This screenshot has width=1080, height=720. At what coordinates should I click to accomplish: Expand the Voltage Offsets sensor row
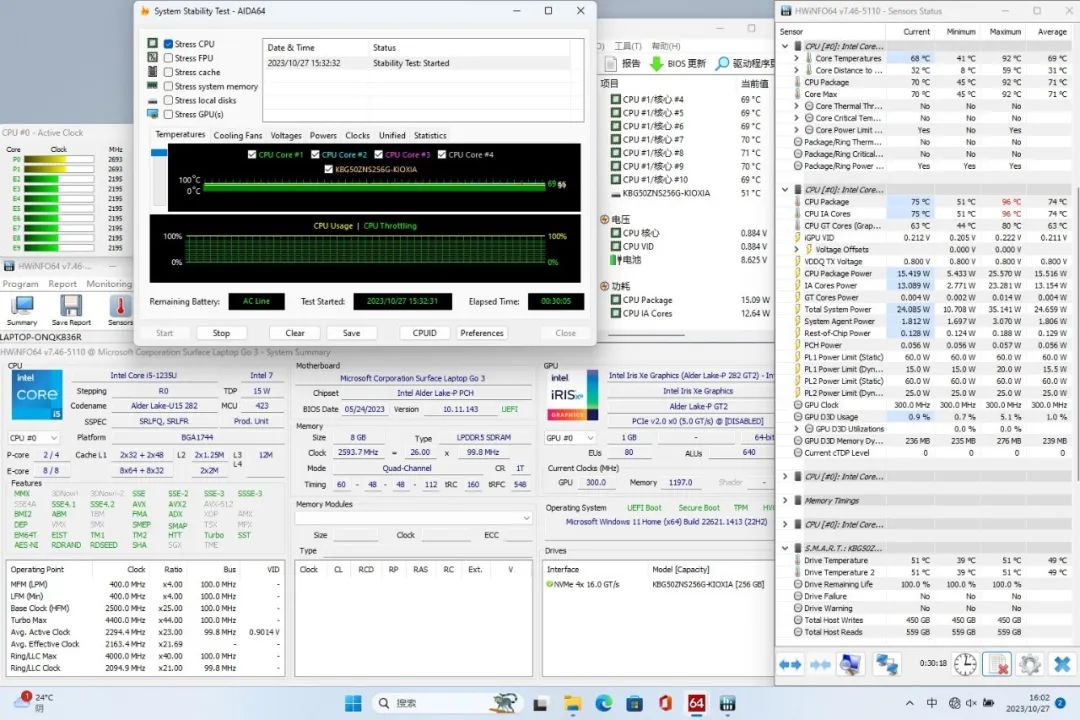(796, 249)
